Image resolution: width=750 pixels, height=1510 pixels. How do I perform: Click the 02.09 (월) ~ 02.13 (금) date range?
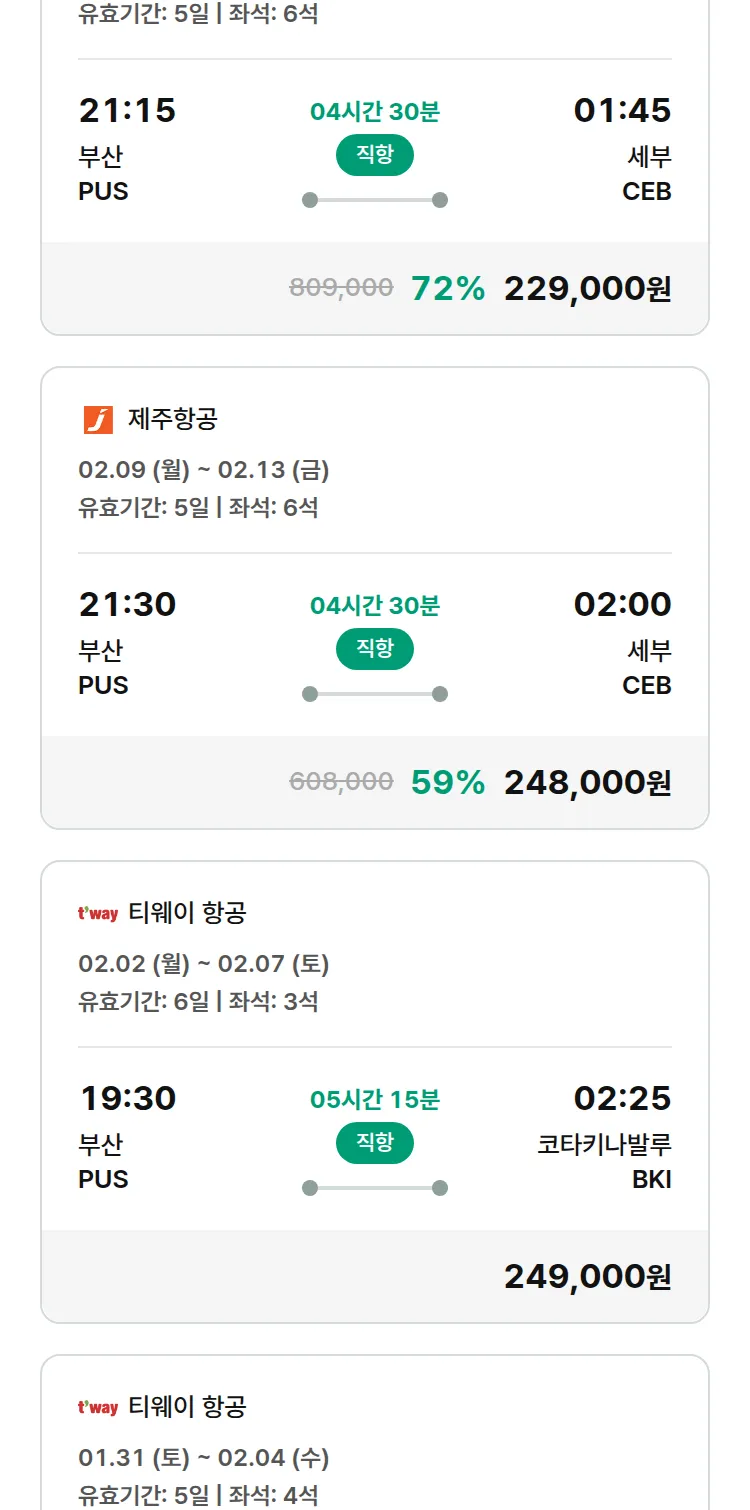204,469
